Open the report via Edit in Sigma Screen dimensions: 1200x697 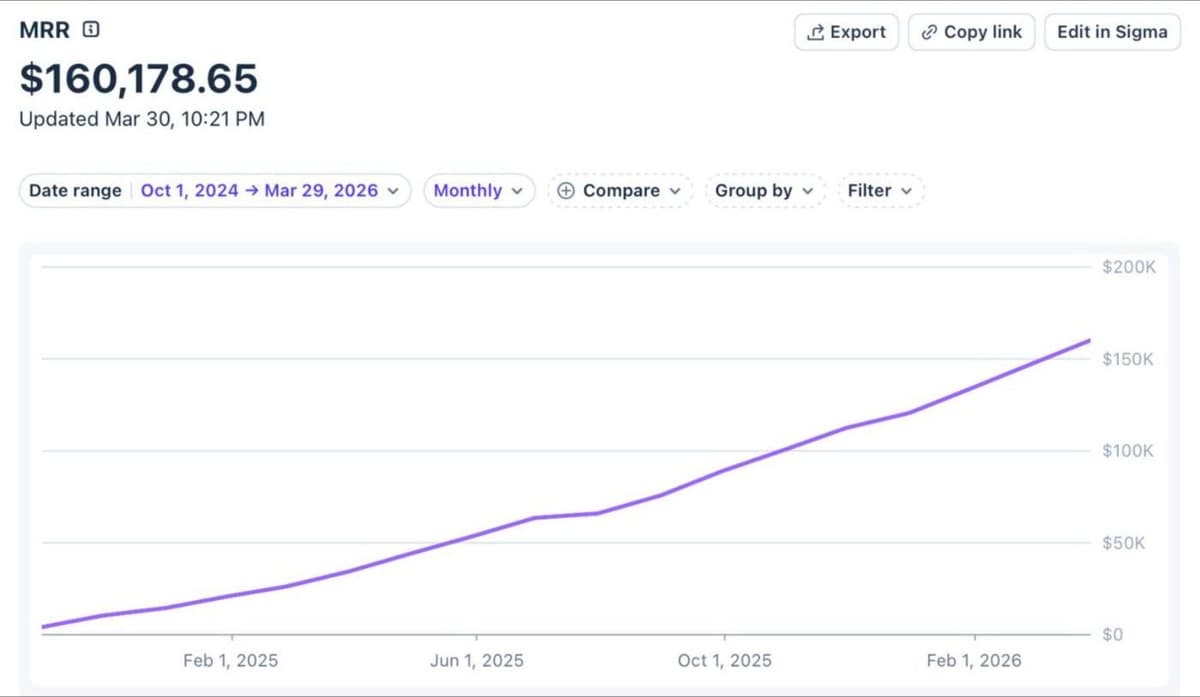coord(1112,32)
